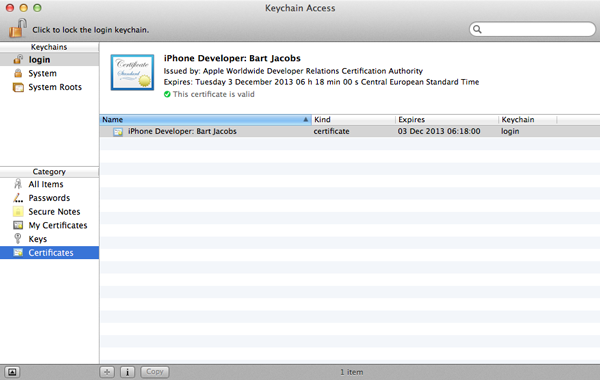Show All Items category
Viewport: 600px width, 380px height.
[49, 184]
